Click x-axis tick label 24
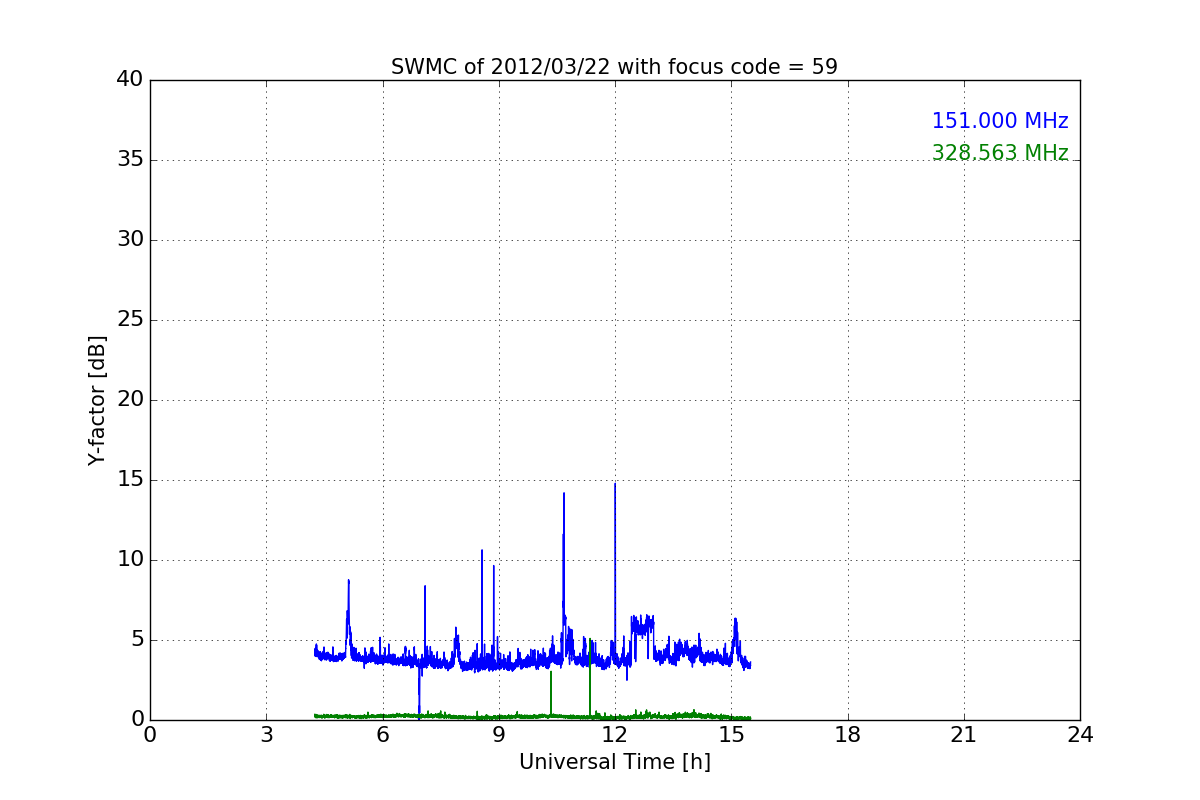The image size is (1200, 800). [1080, 734]
